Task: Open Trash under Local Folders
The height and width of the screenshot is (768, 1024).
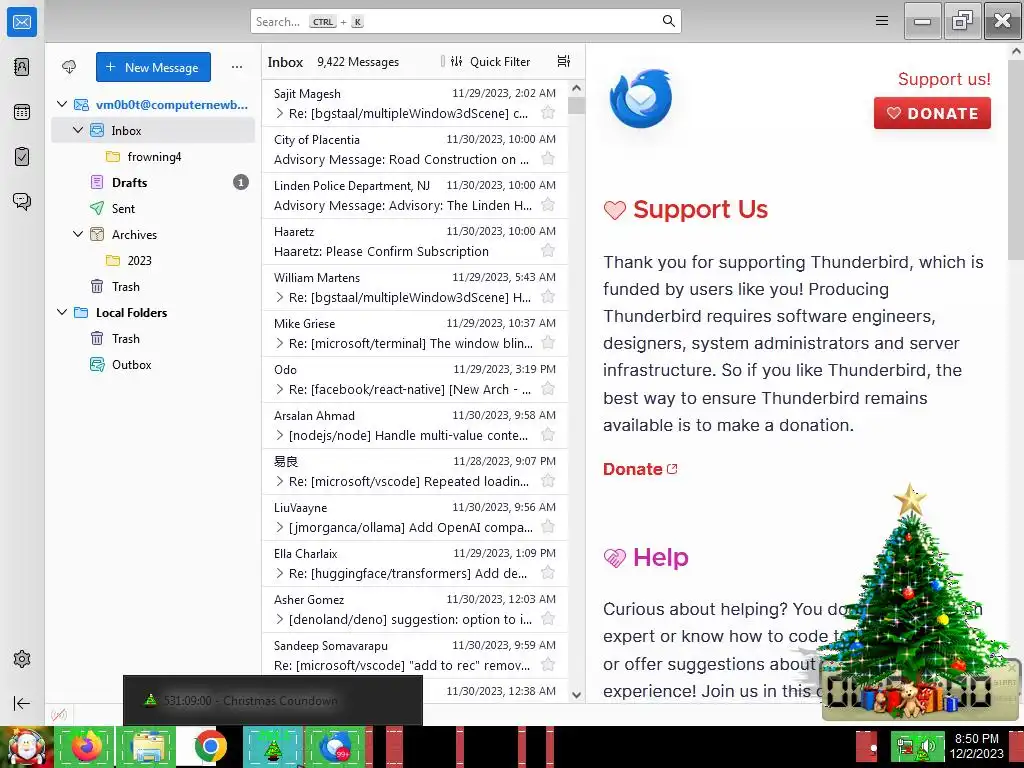Action: pos(153,338)
